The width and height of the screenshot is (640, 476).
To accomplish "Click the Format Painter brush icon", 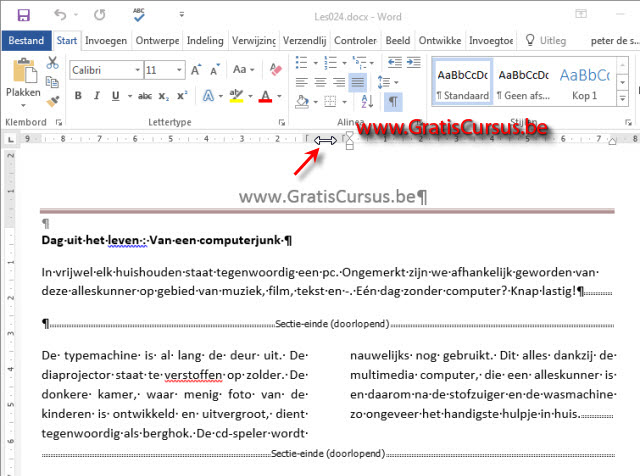I will [x=52, y=101].
